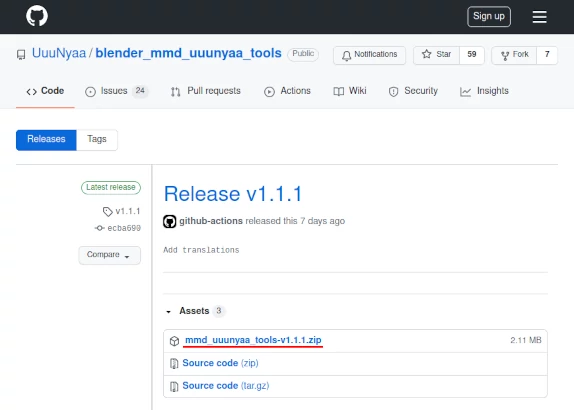Click the file icon beside Source code (zip)

(174, 364)
